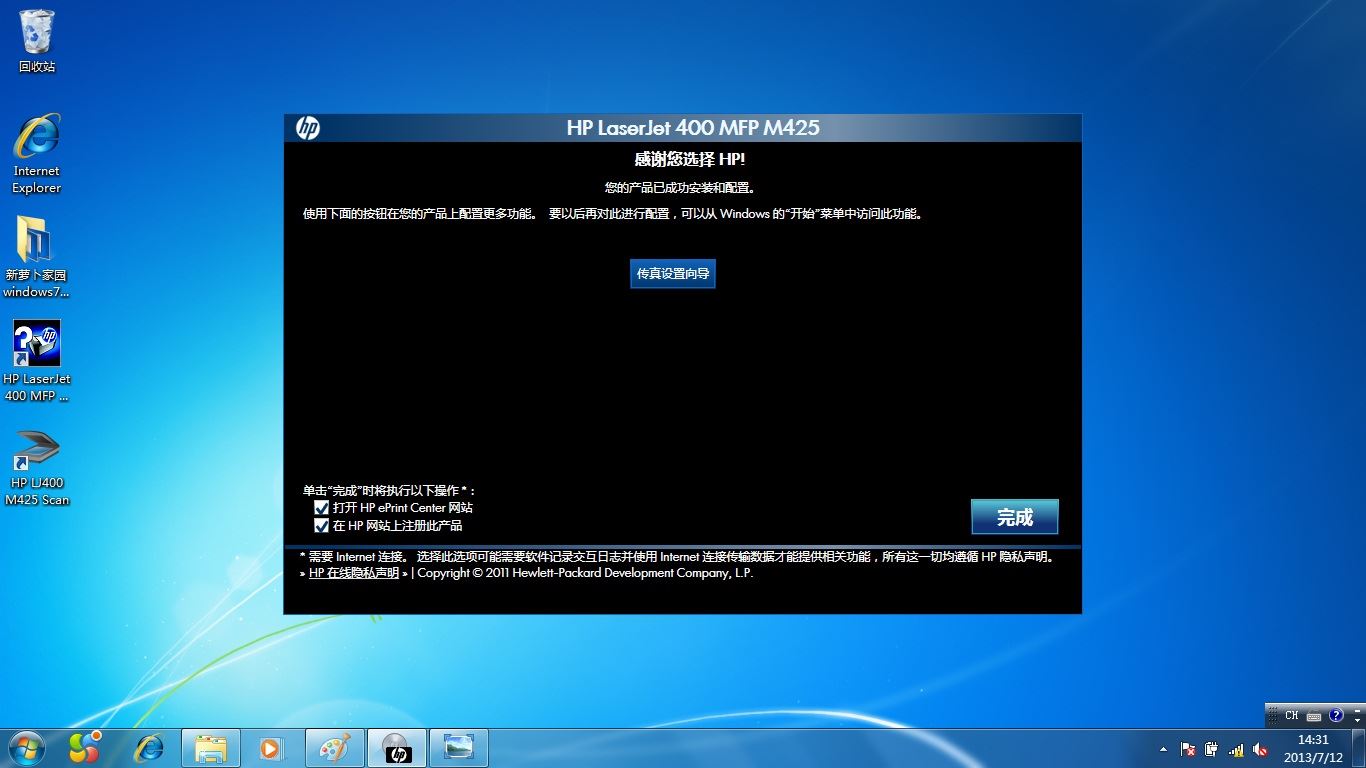Open the HP 在线隐私声明 privacy link
Viewport: 1366px width, 768px height.
click(354, 573)
